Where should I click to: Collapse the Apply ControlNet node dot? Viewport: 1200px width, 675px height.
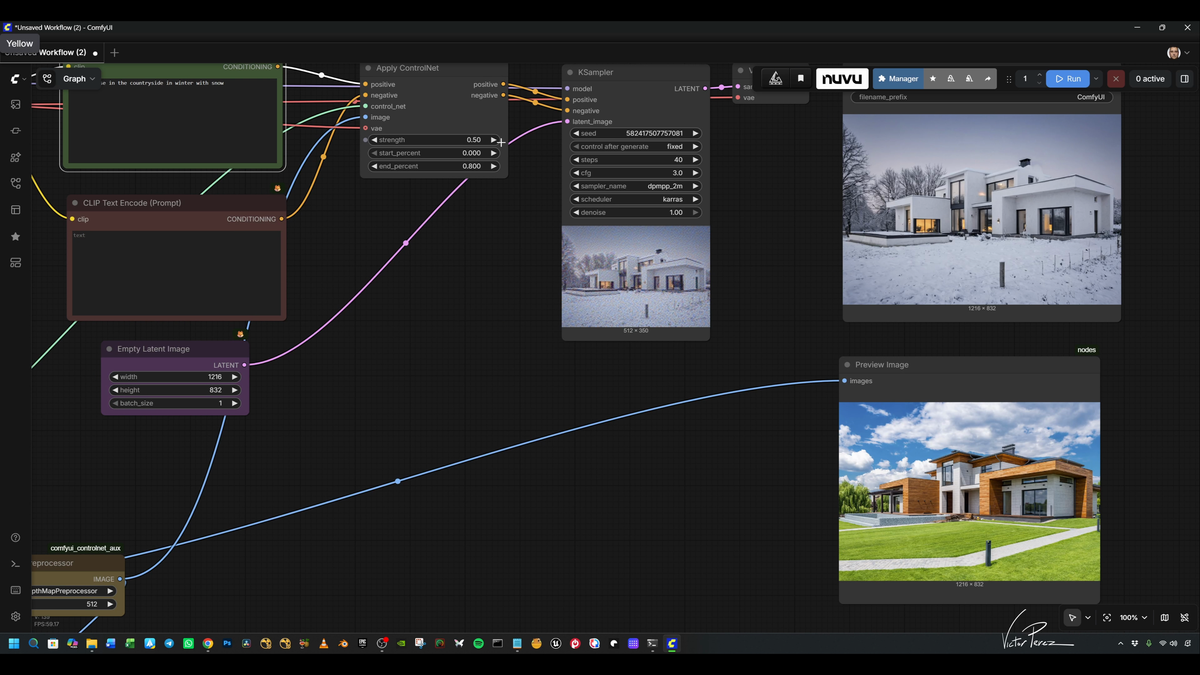coord(367,68)
